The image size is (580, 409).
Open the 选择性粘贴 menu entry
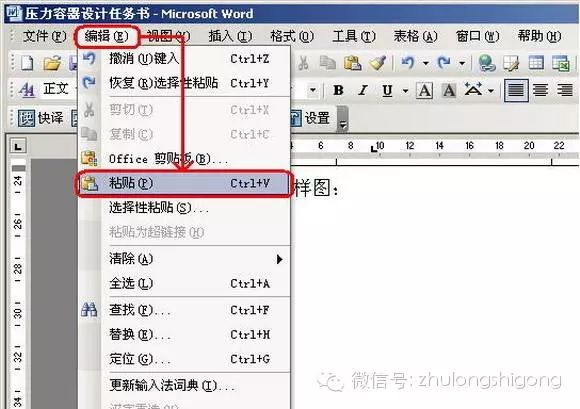(x=184, y=208)
